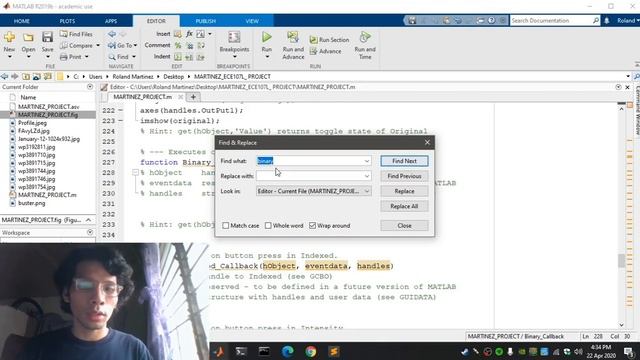640x360 pixels.
Task: Open the Breakpoints icon
Action: (234, 38)
